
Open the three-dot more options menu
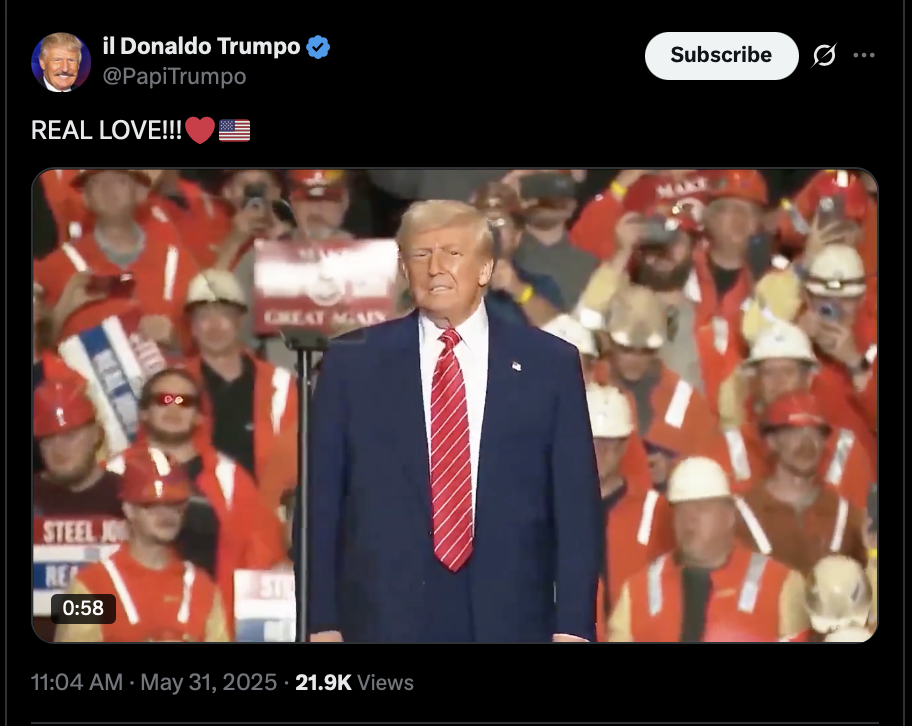tap(864, 55)
